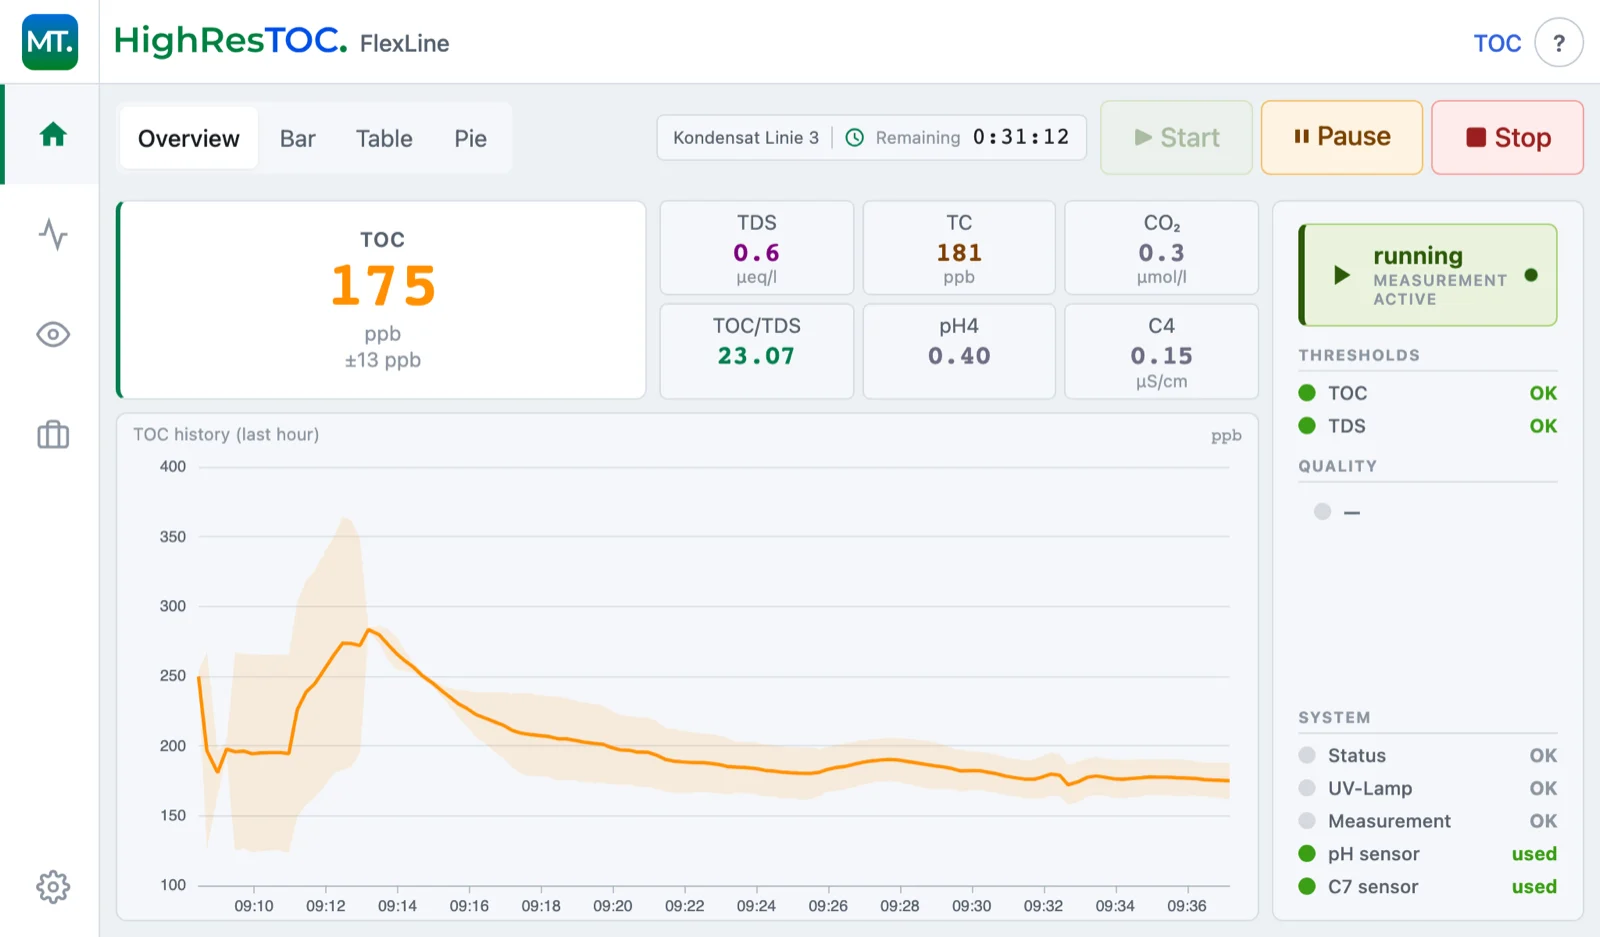Switch to the Overview tab

(189, 138)
